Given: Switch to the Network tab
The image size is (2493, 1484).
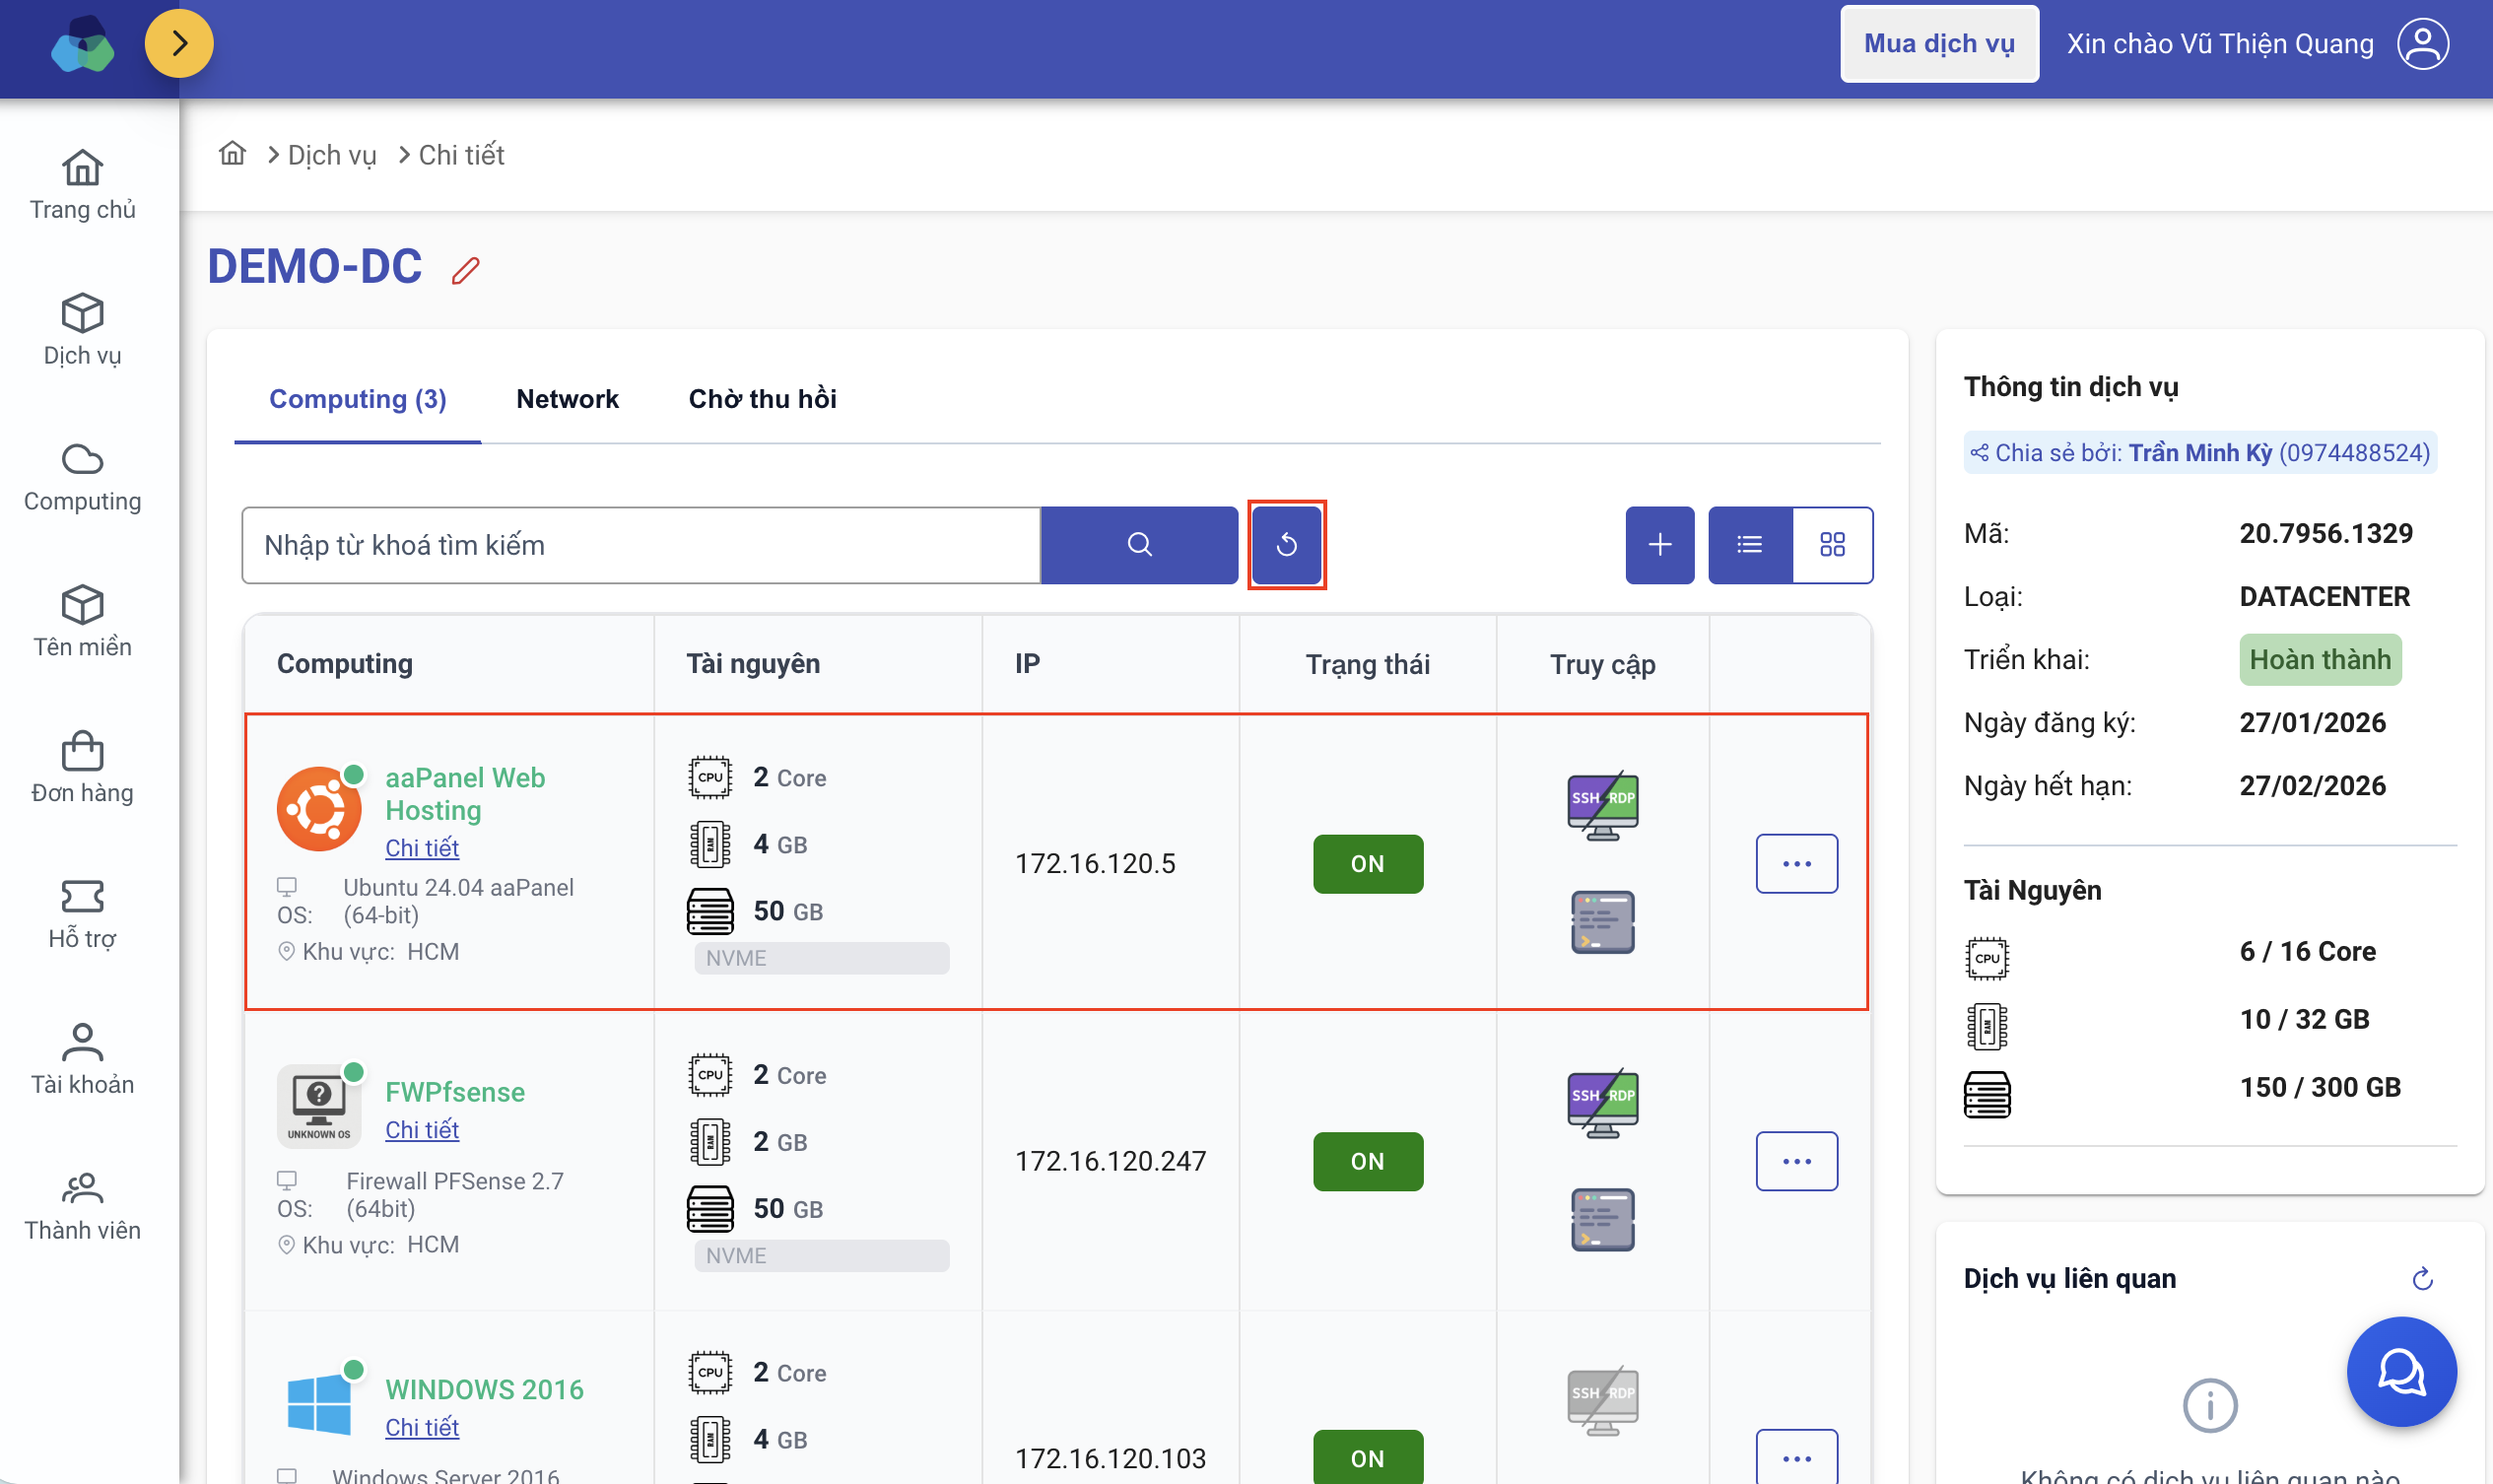Looking at the screenshot, I should [x=567, y=398].
